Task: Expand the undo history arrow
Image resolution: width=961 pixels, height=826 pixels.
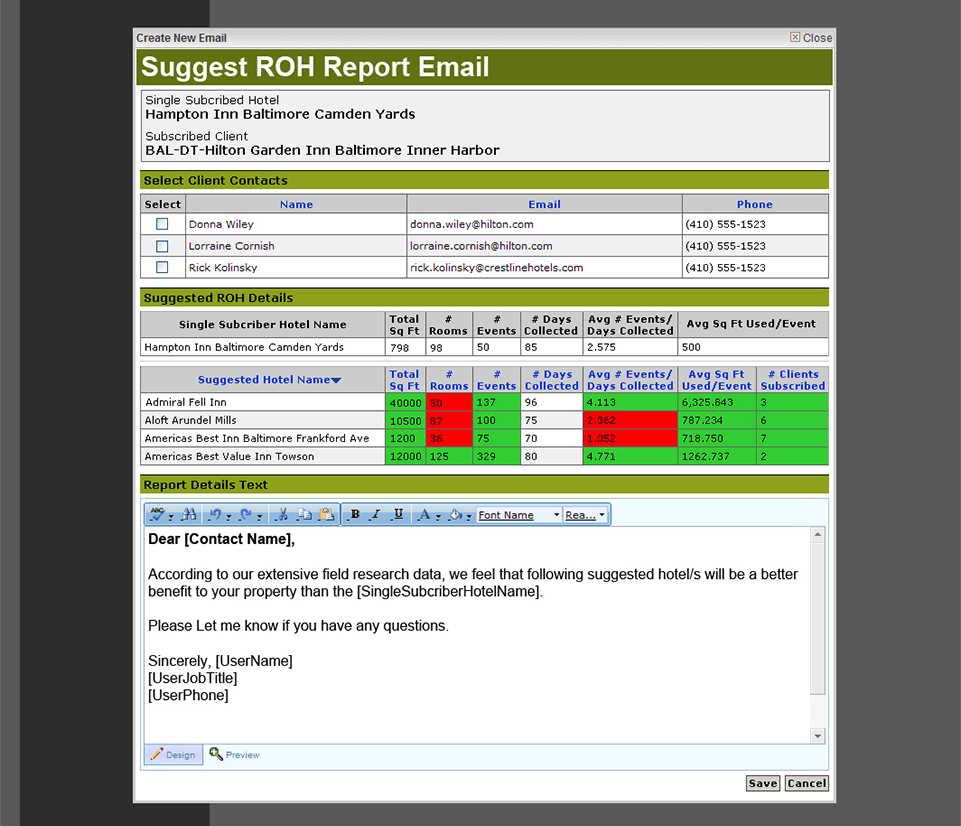Action: [x=228, y=517]
